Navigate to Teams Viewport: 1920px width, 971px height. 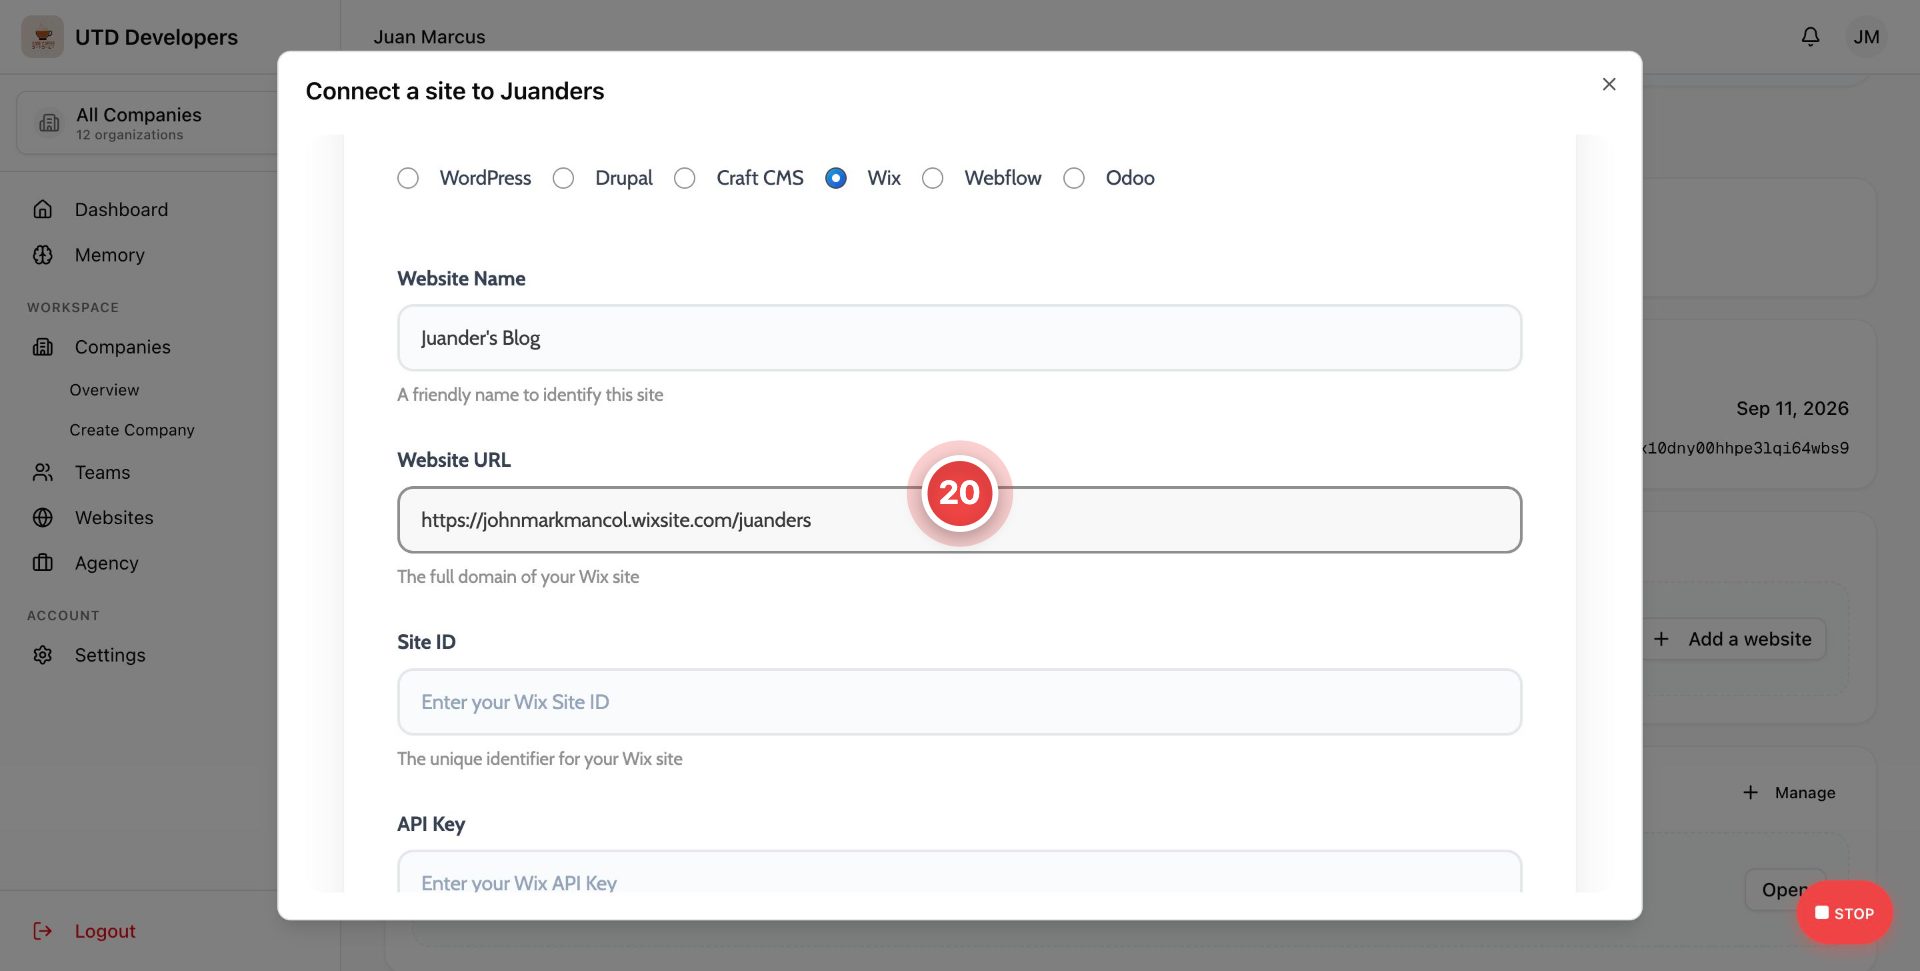pos(102,472)
